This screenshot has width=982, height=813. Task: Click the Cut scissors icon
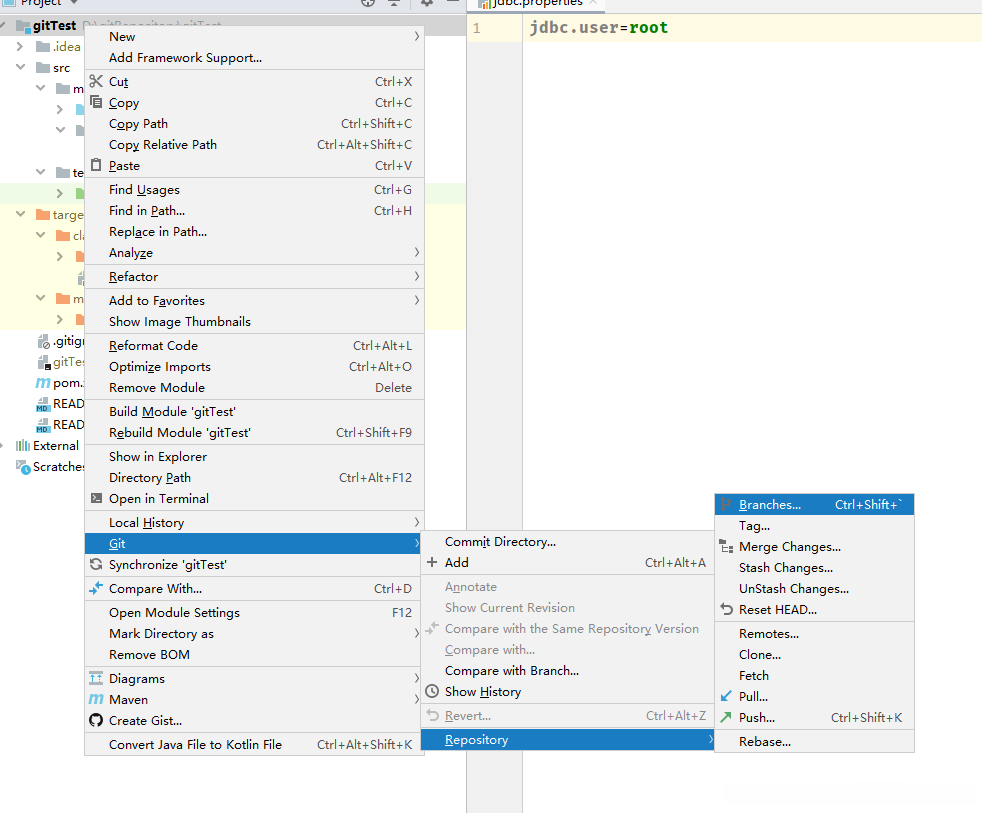pyautogui.click(x=96, y=81)
